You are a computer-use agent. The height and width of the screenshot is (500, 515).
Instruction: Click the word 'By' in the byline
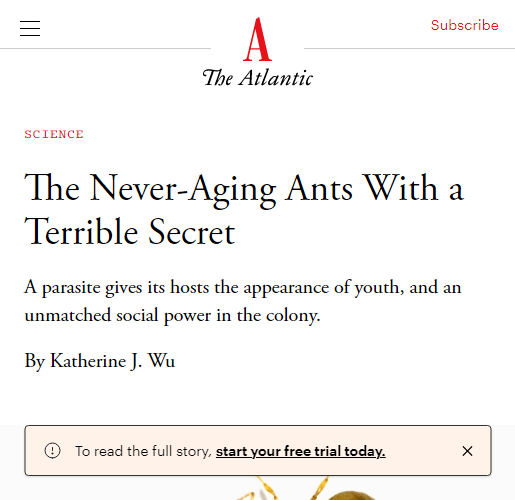35,361
